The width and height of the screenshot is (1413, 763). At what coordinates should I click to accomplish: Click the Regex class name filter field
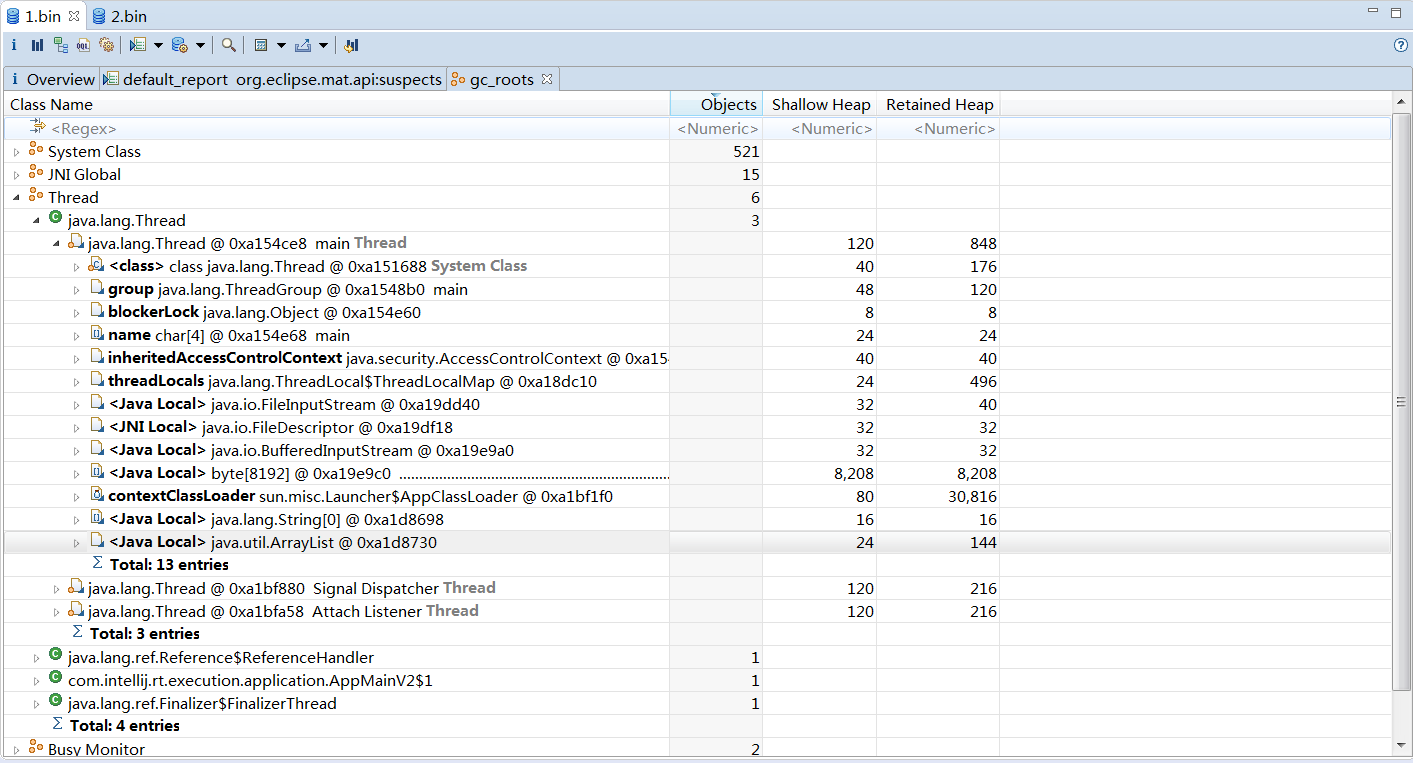pos(337,129)
